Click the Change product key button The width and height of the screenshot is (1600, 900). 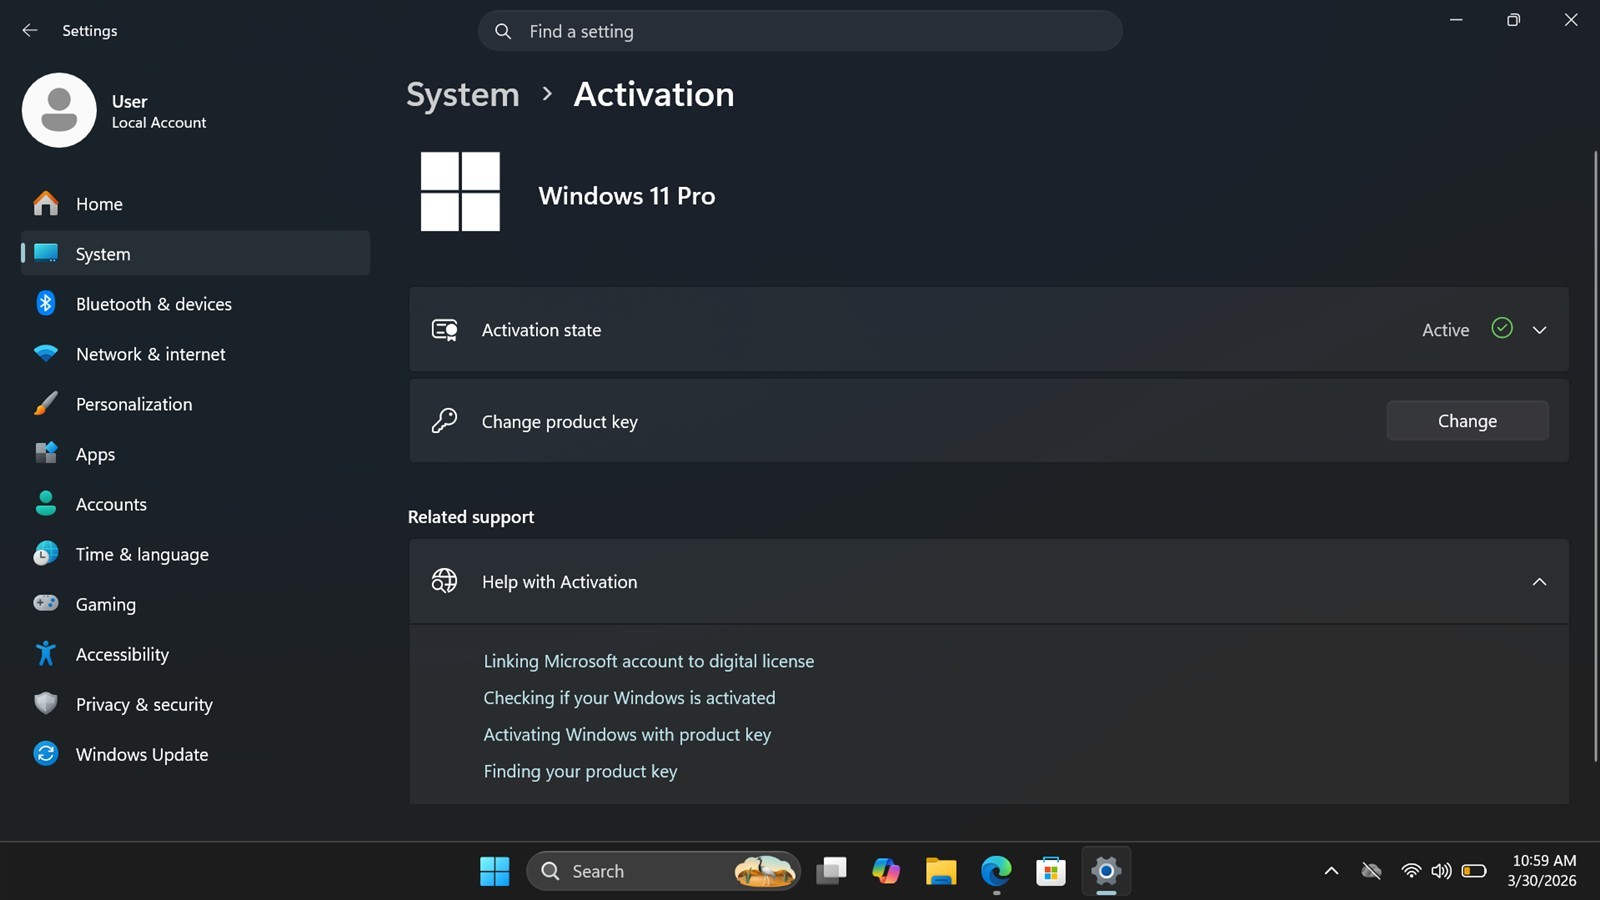(1467, 421)
